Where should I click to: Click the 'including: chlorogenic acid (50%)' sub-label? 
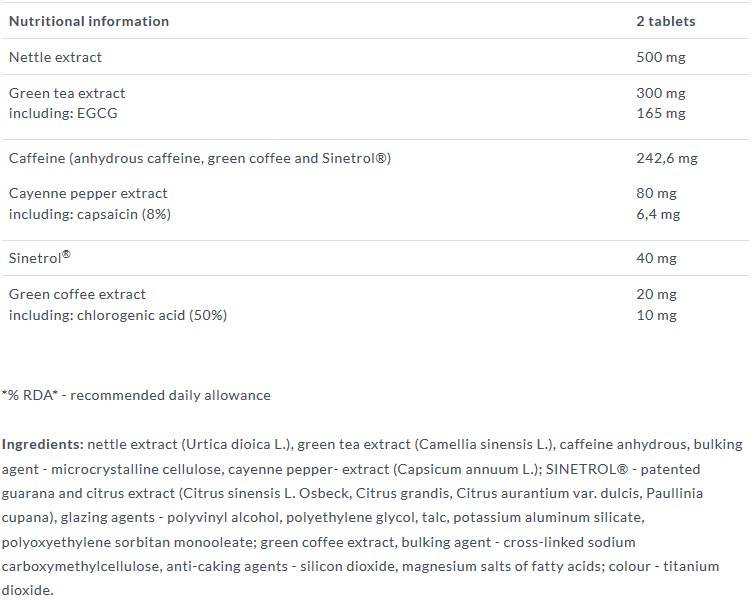pyautogui.click(x=118, y=315)
